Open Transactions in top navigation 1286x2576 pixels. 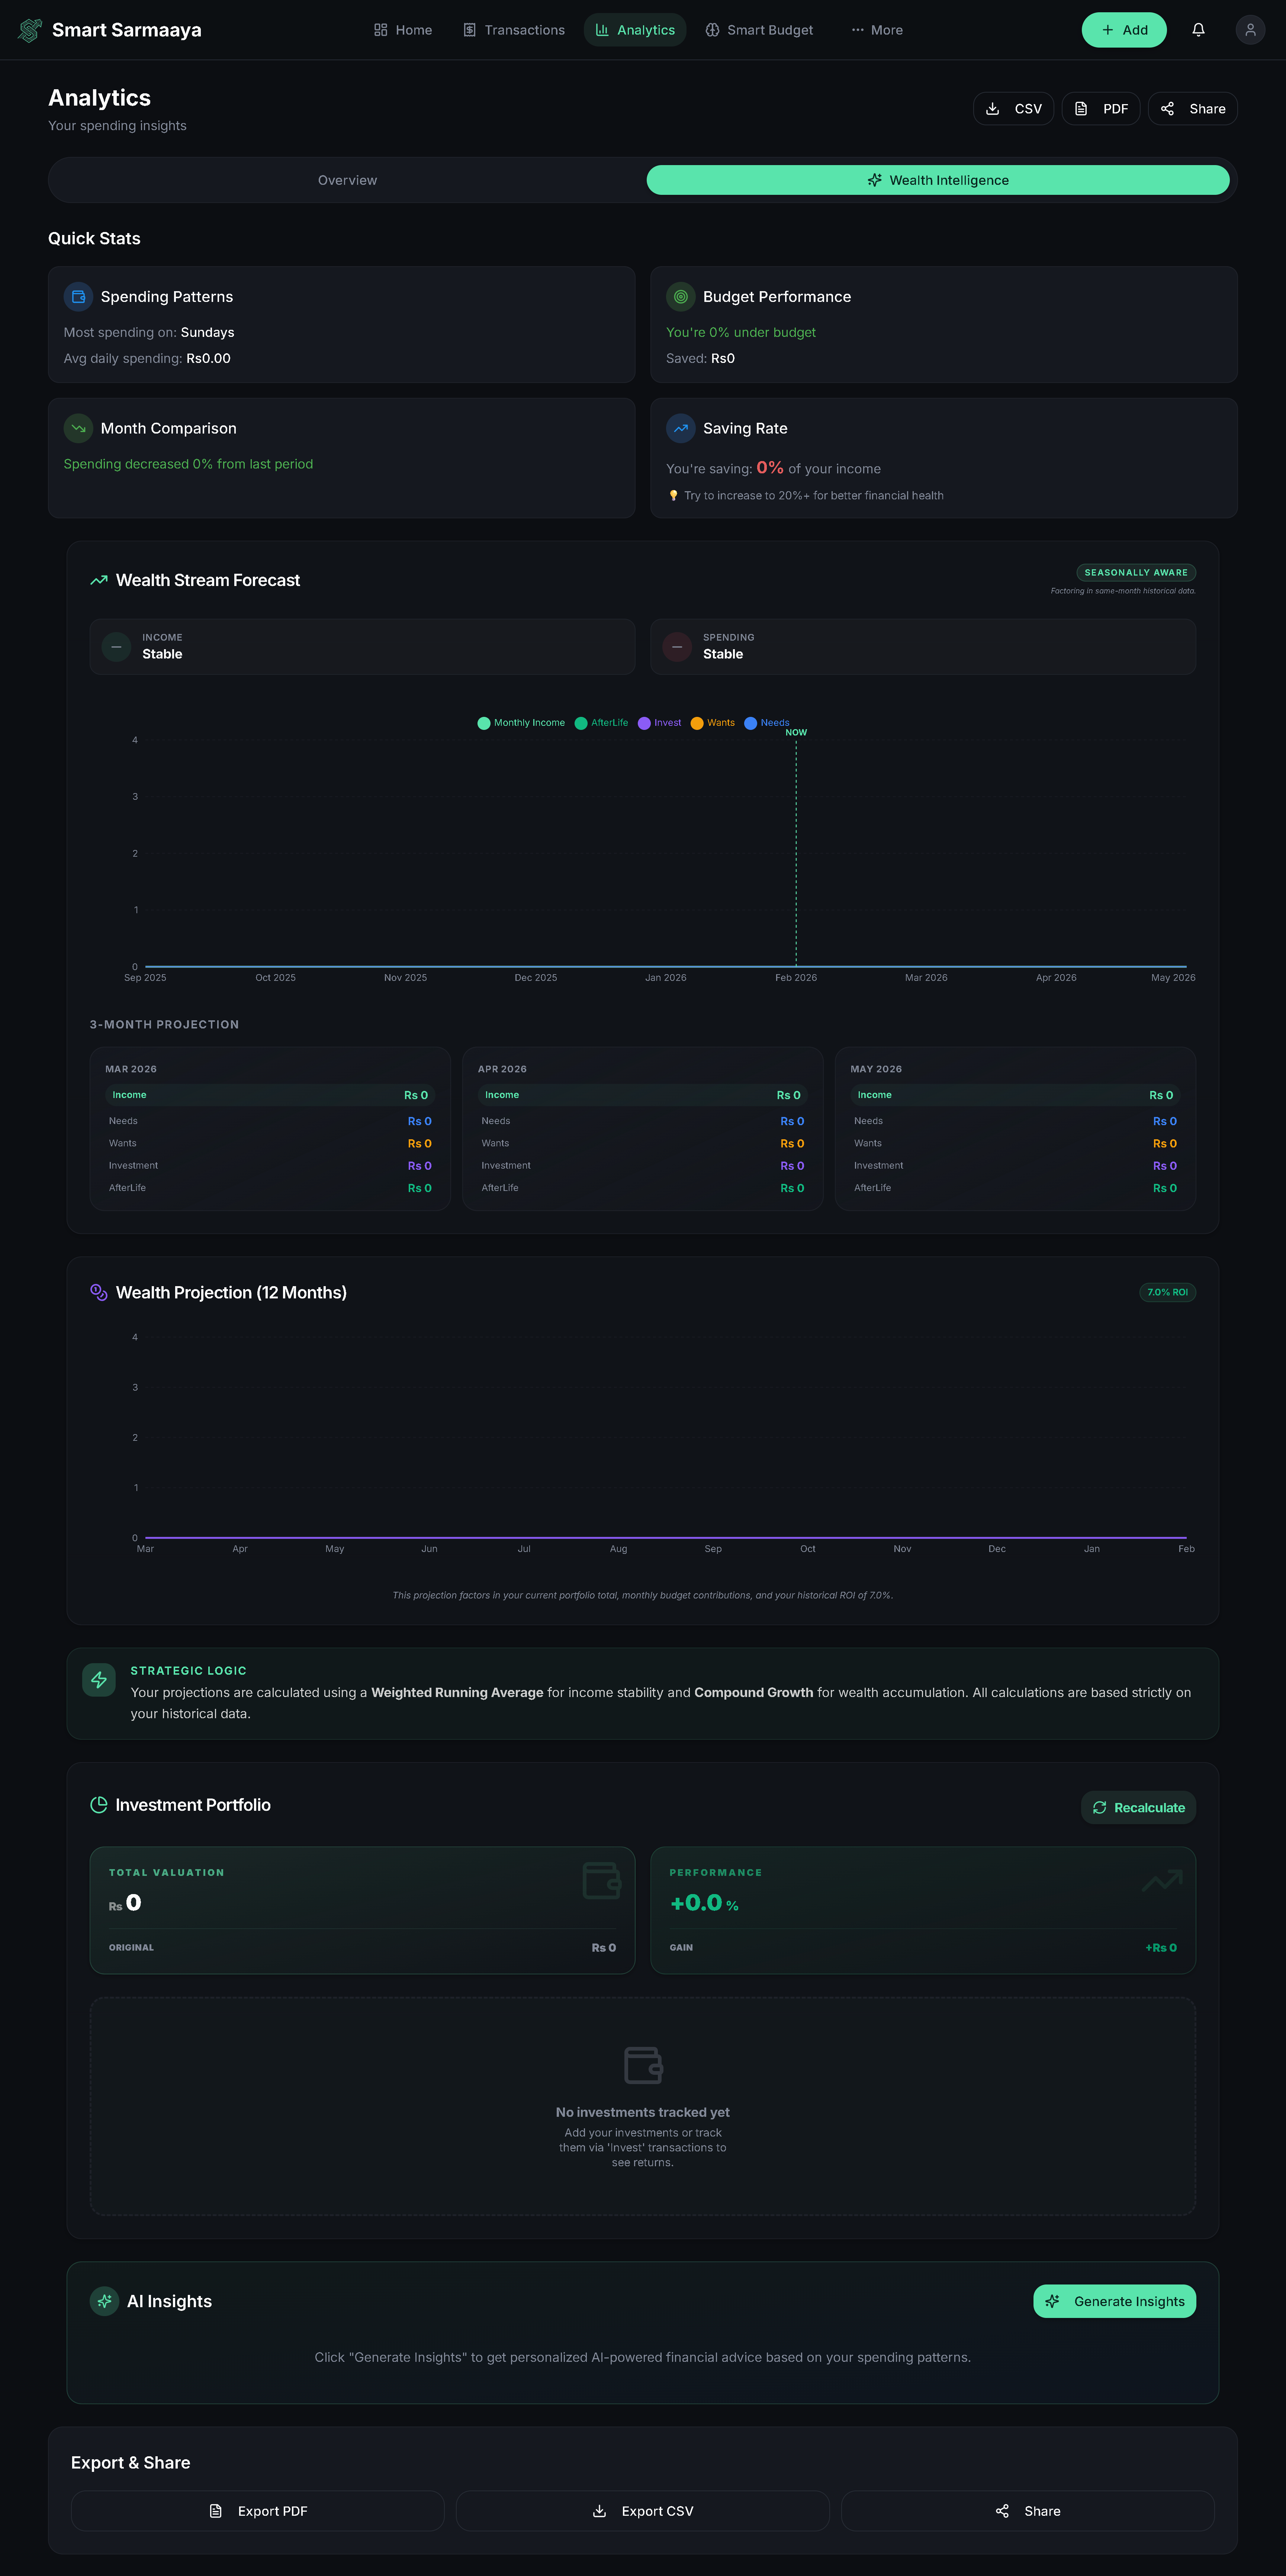(514, 30)
